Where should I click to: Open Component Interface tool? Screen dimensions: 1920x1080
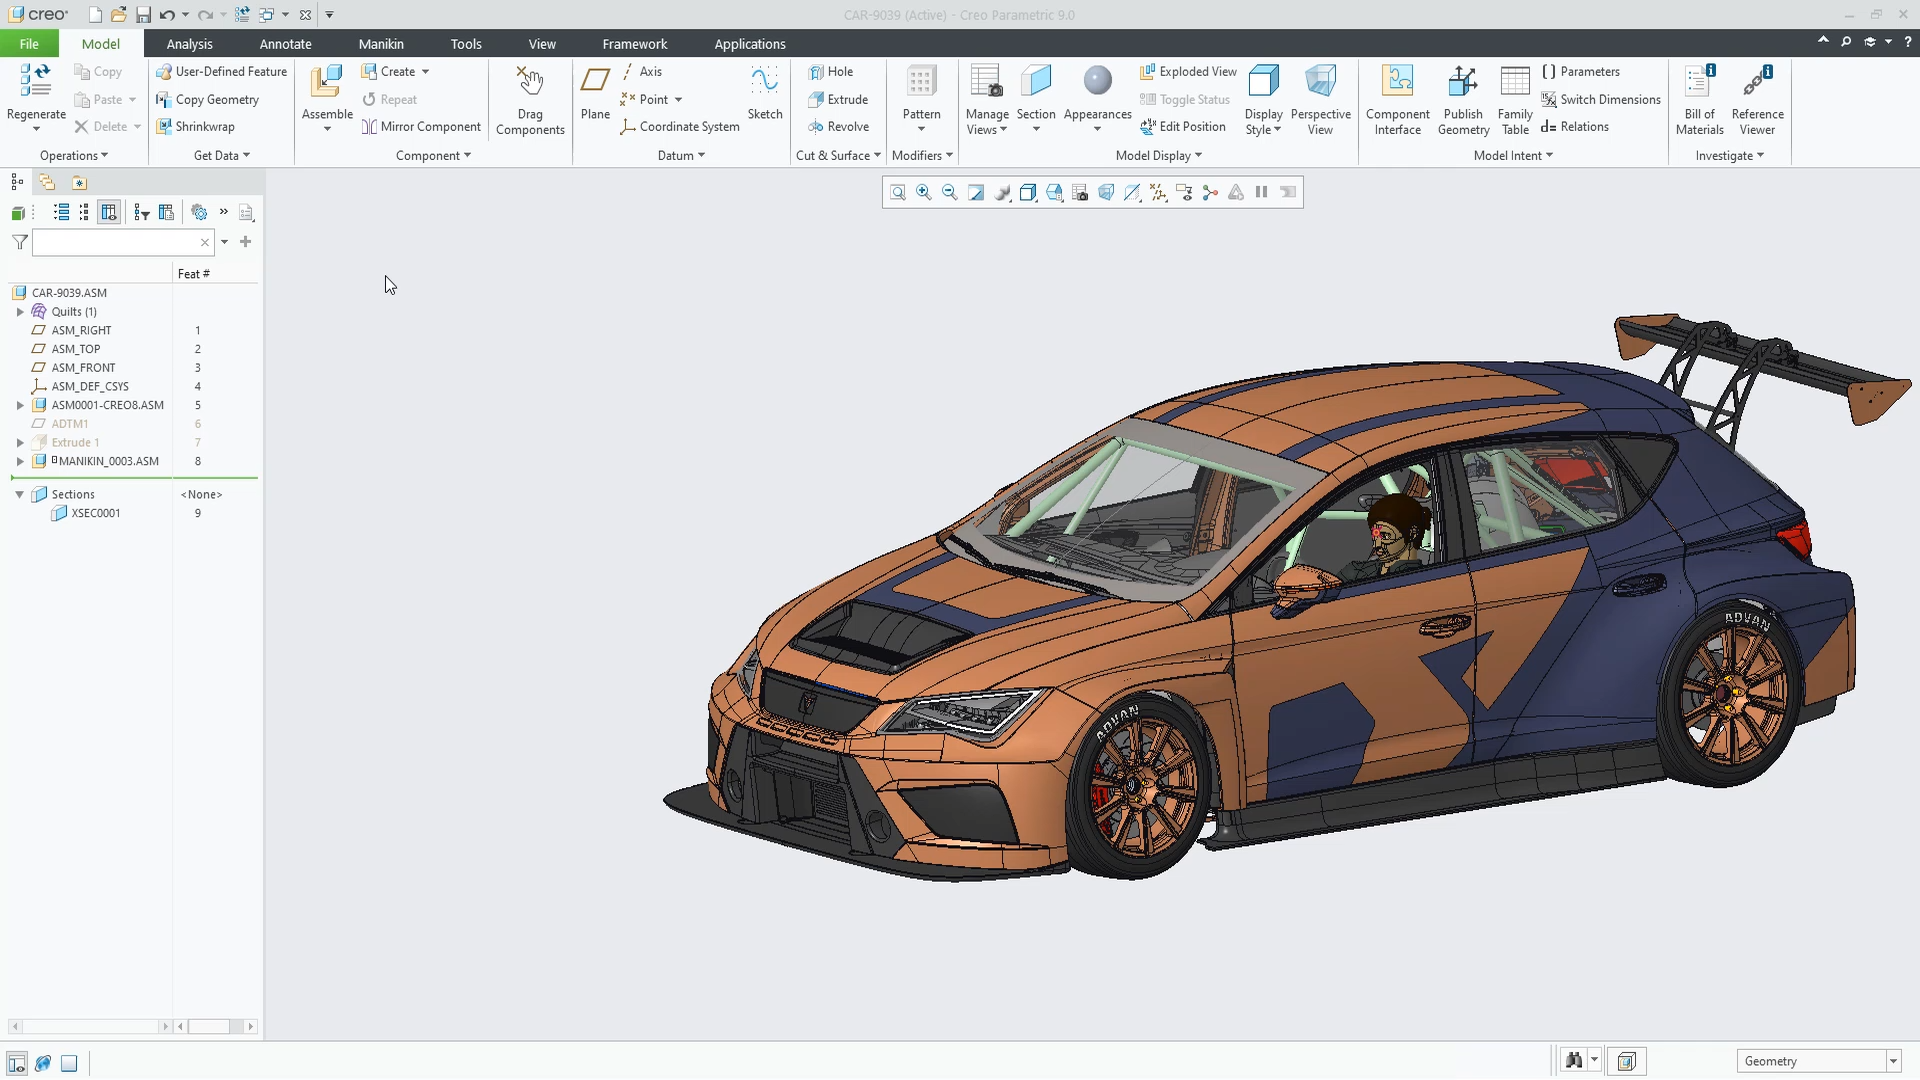(x=1397, y=100)
